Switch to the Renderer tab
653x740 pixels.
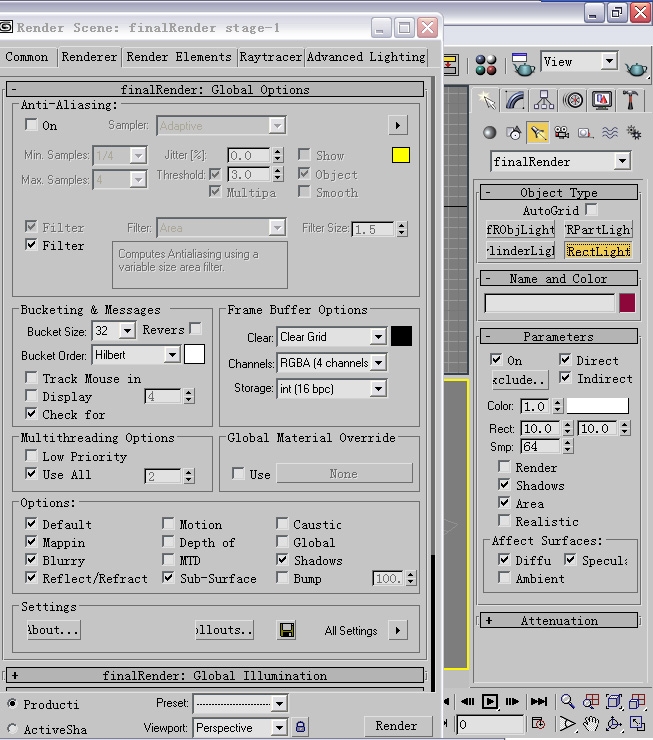point(89,57)
